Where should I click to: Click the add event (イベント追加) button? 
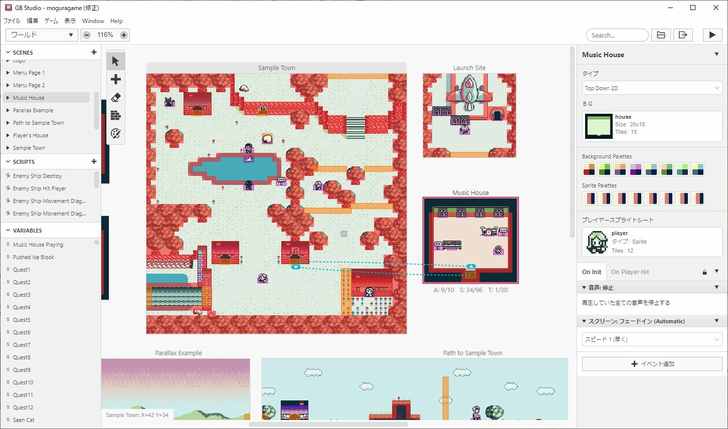[x=652, y=364]
